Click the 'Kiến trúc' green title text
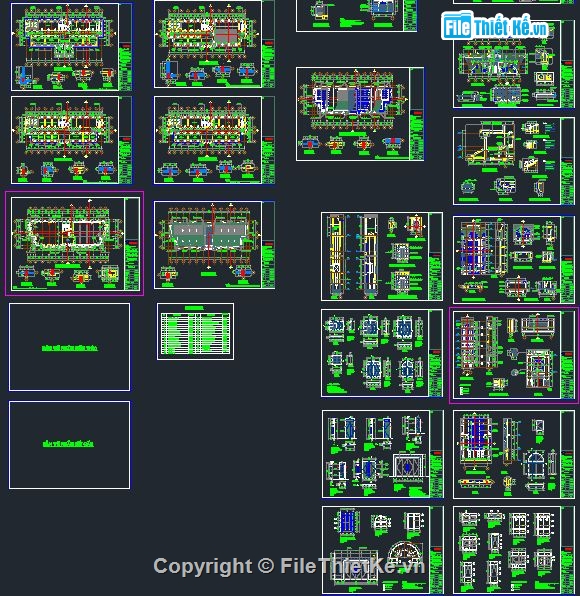The image size is (580, 596). 70,348
